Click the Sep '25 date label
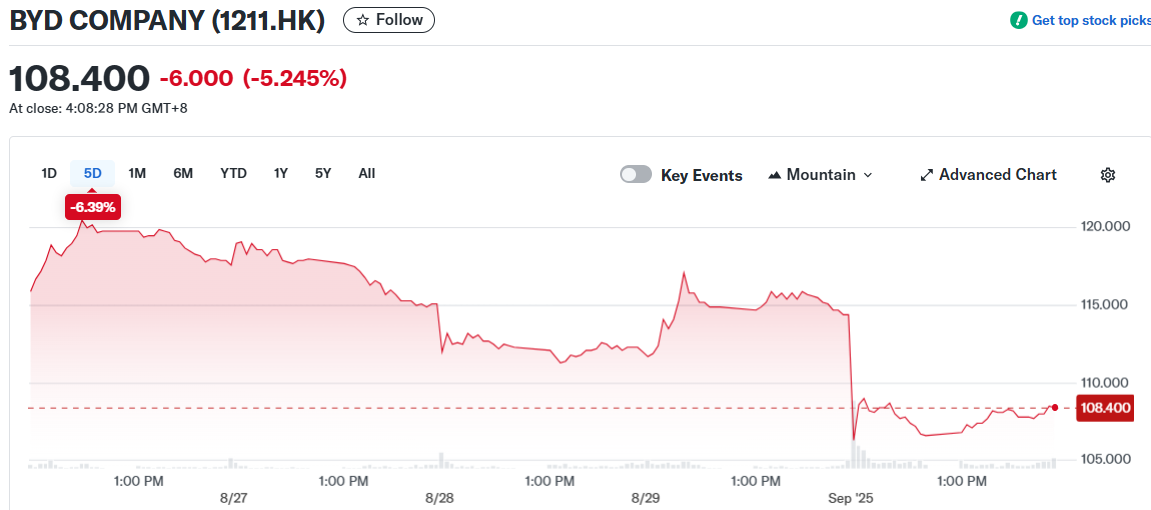This screenshot has height=510, width=1151. pos(851,498)
